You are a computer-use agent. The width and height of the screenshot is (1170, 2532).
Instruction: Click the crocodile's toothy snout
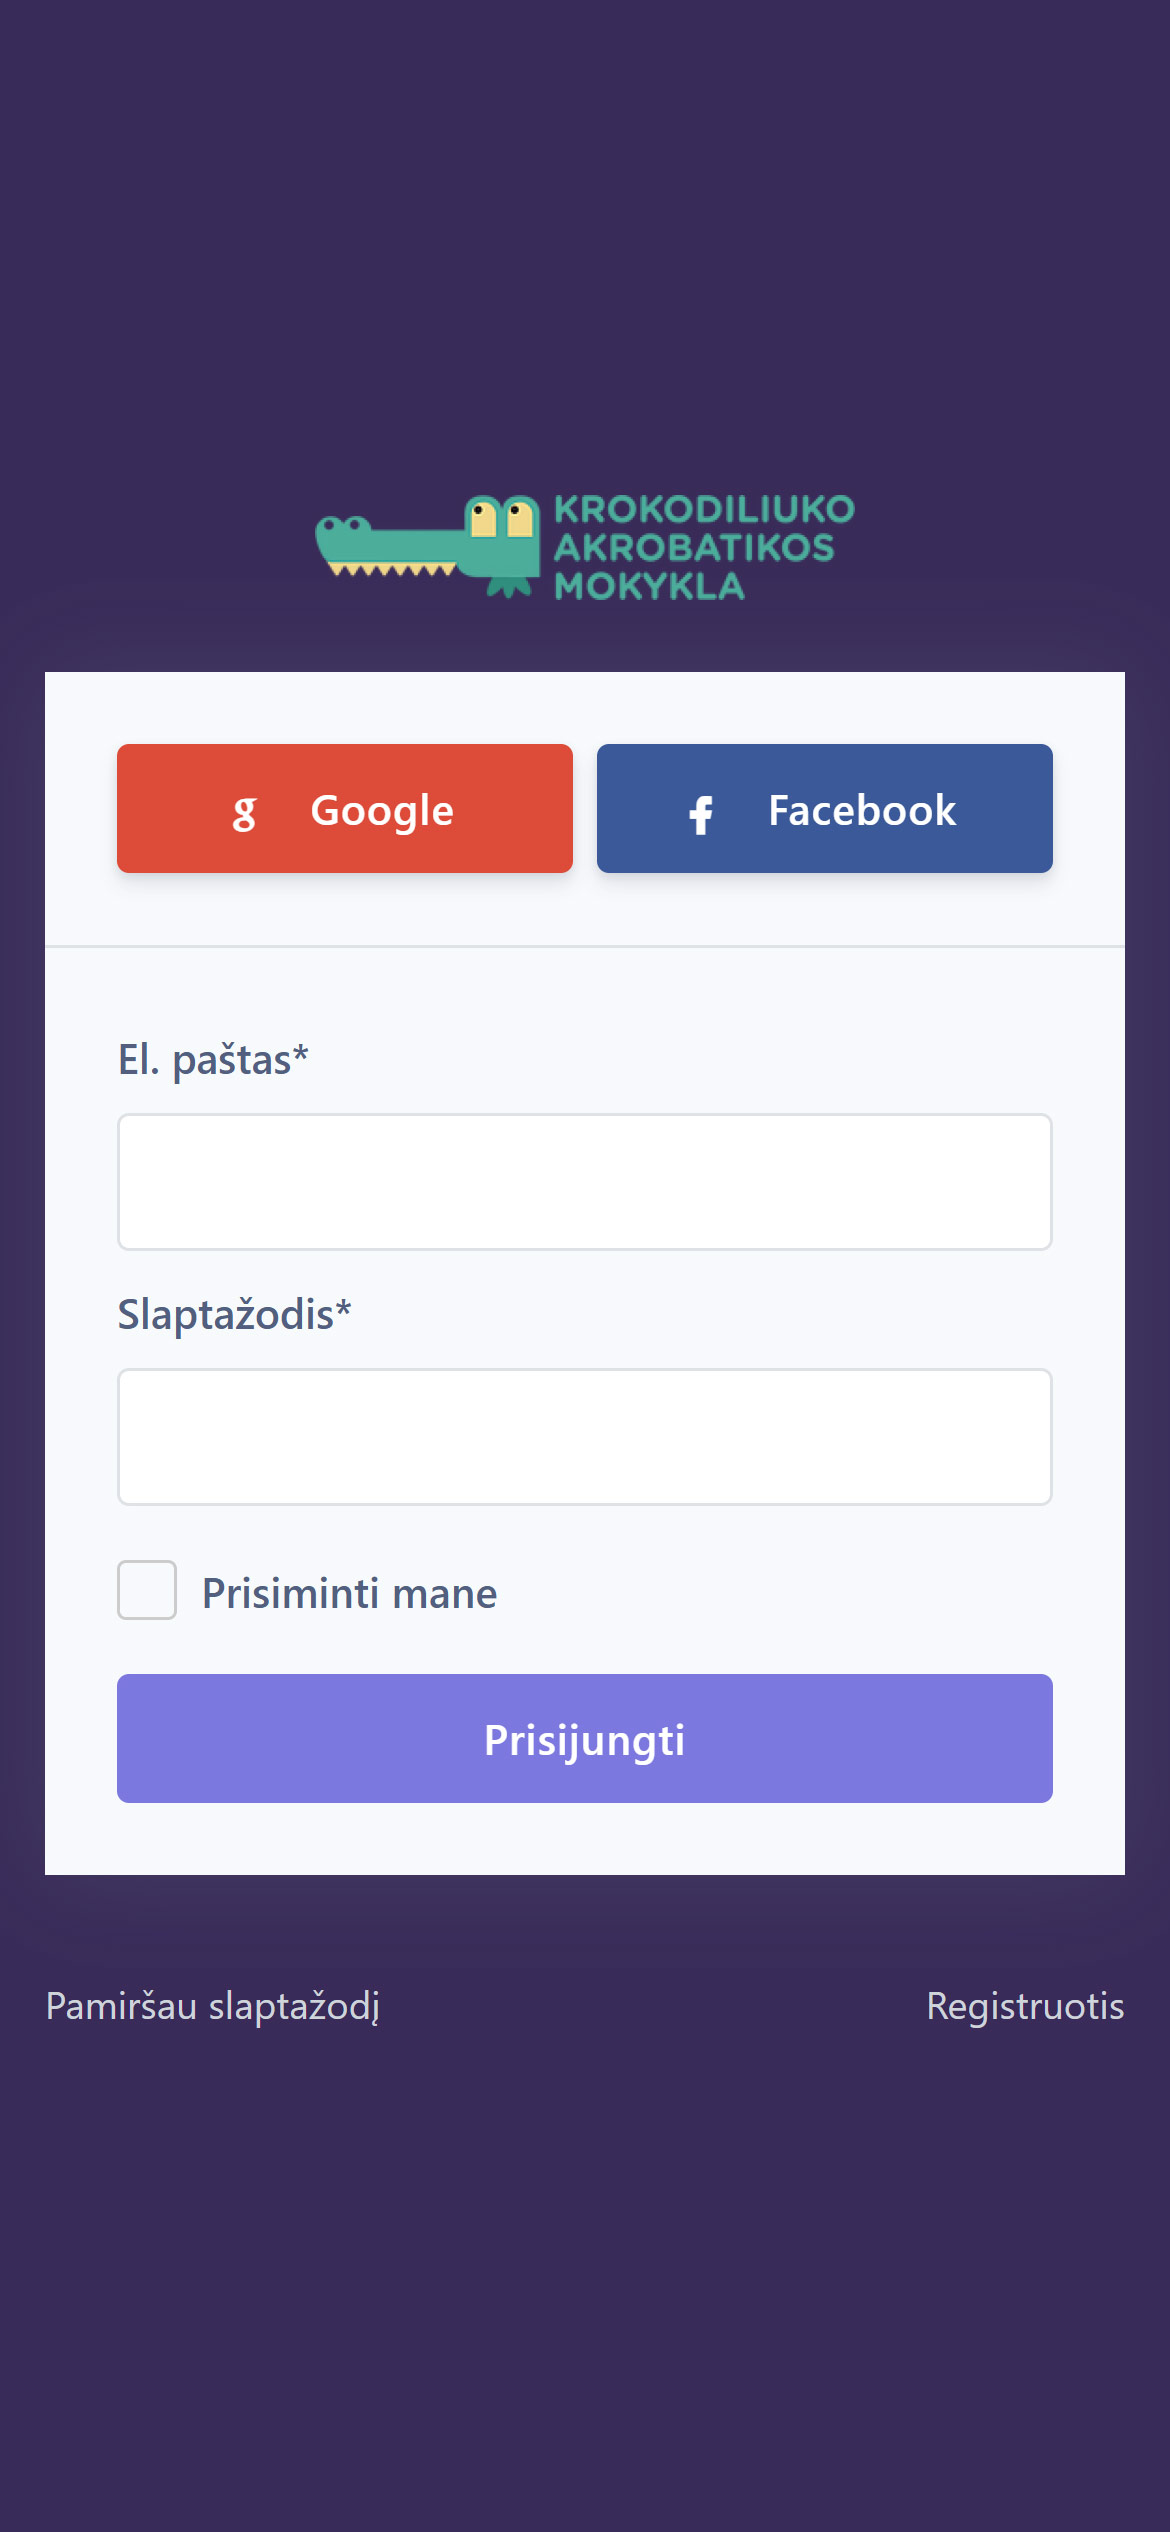pos(387,548)
